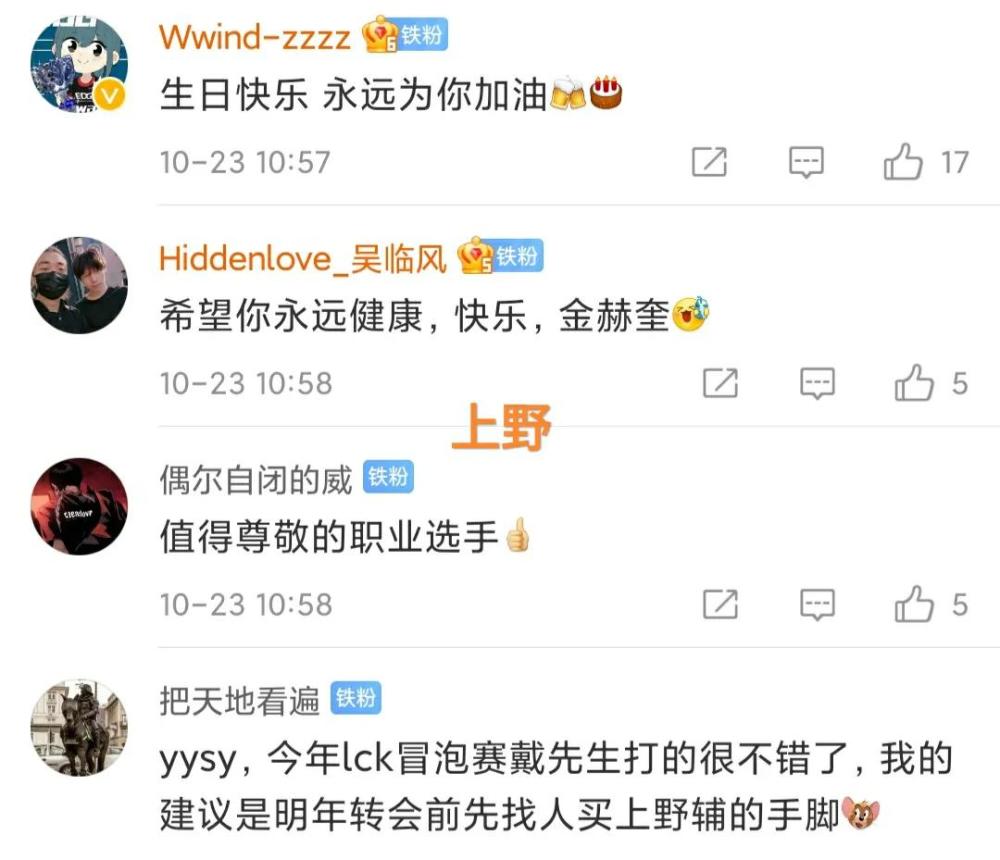
Task: Like the comment by Hiddenlove_吴临风
Action: 914,382
